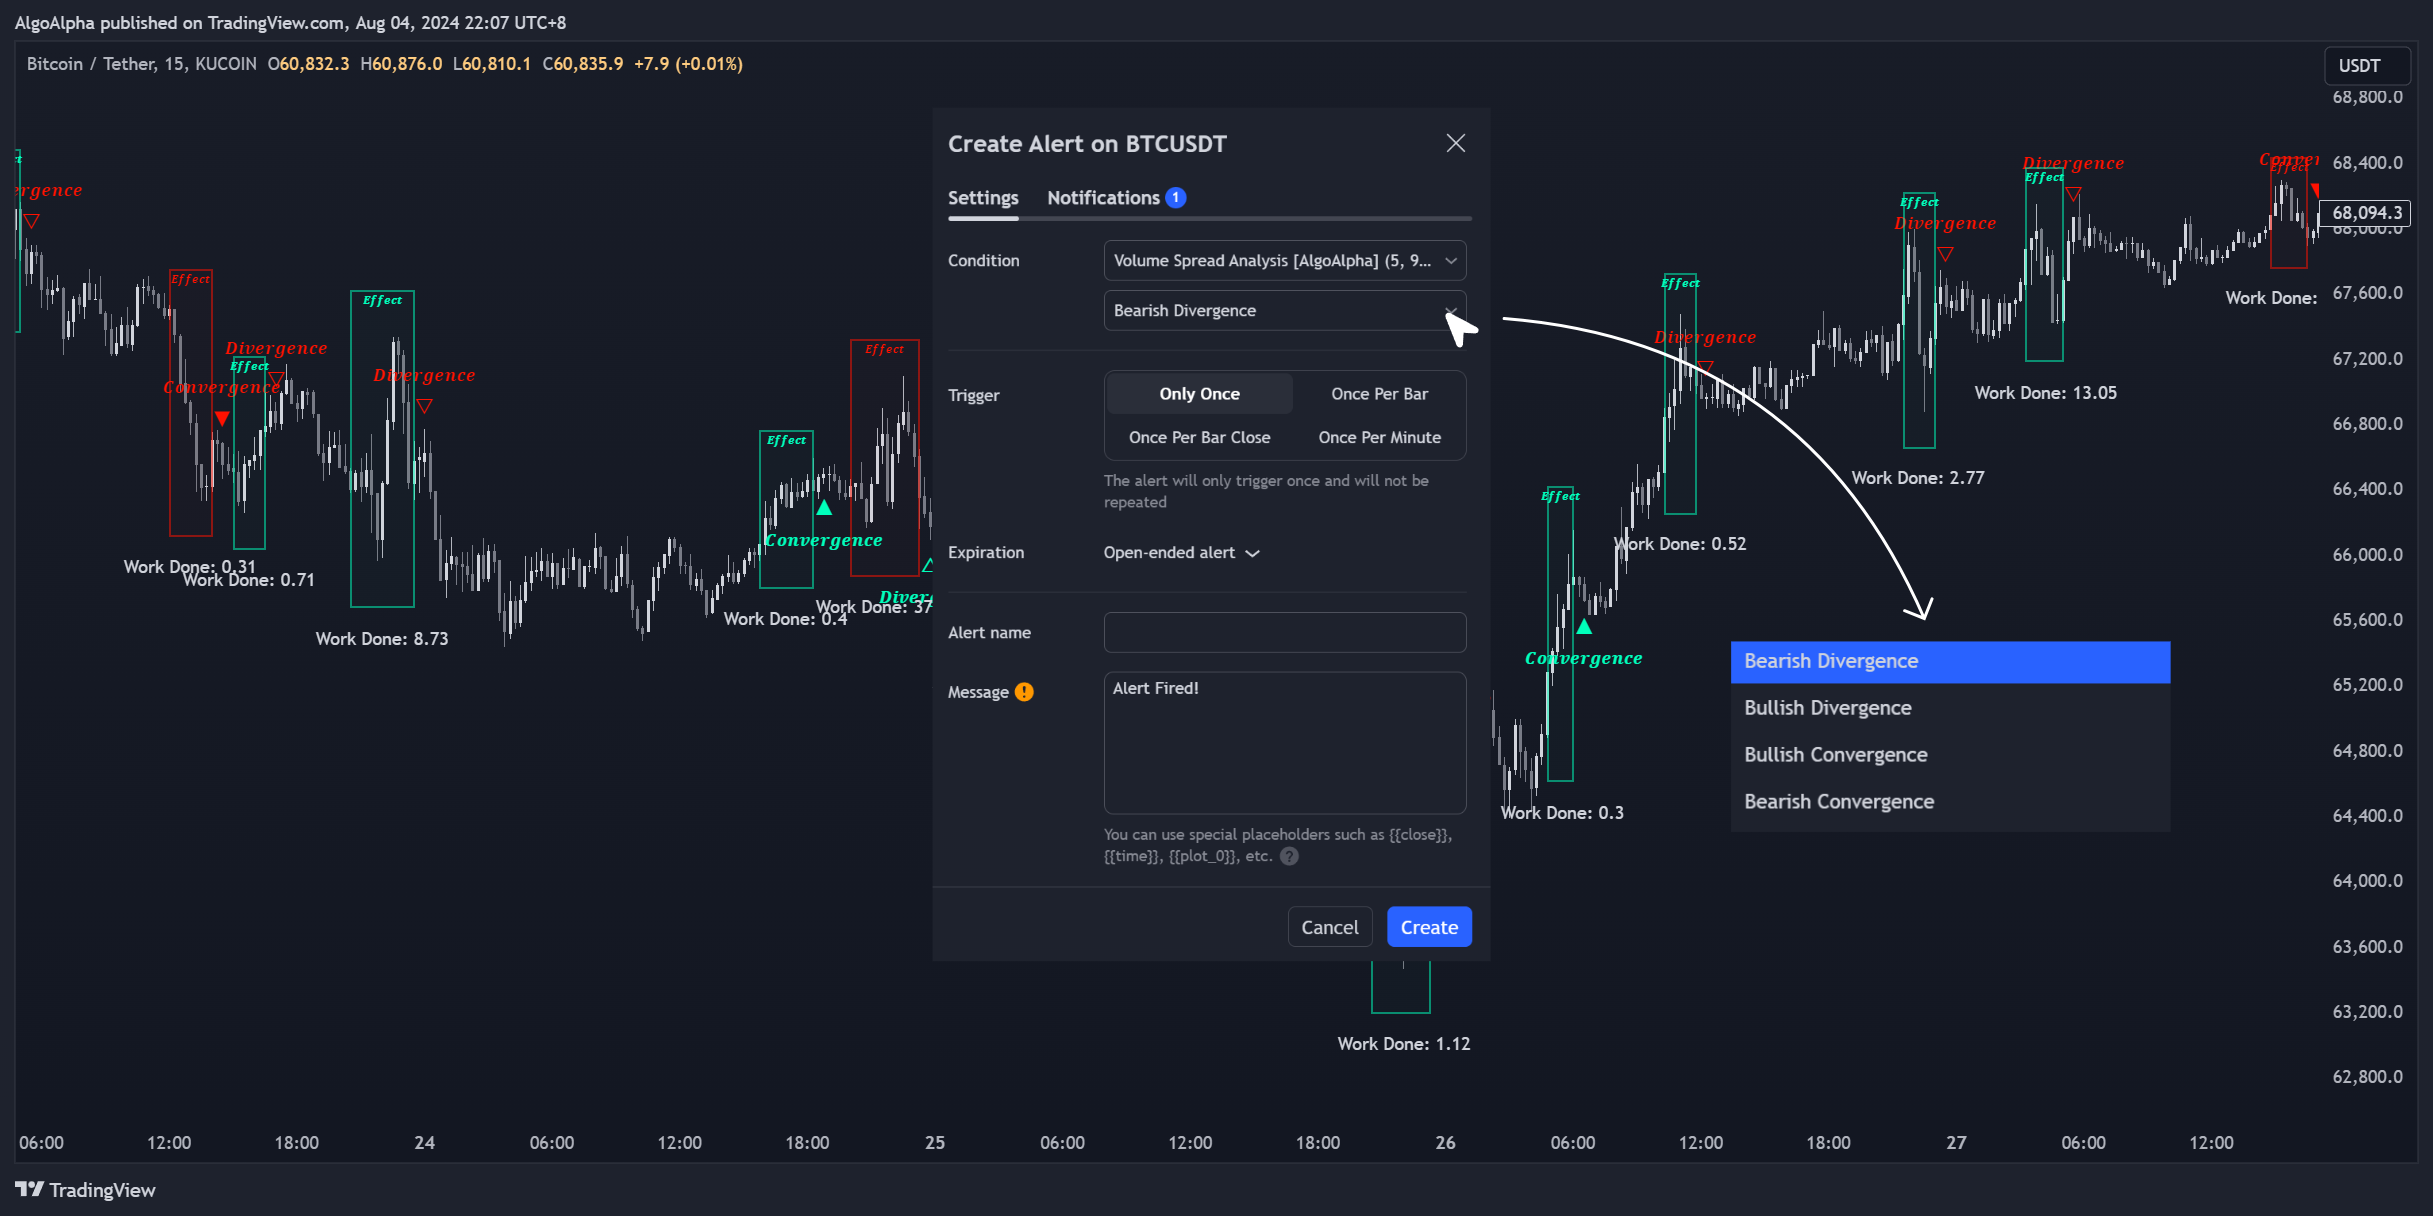Image resolution: width=2433 pixels, height=1216 pixels.
Task: Click the Bitcoin / Tether symbol title
Action: pyautogui.click(x=92, y=64)
